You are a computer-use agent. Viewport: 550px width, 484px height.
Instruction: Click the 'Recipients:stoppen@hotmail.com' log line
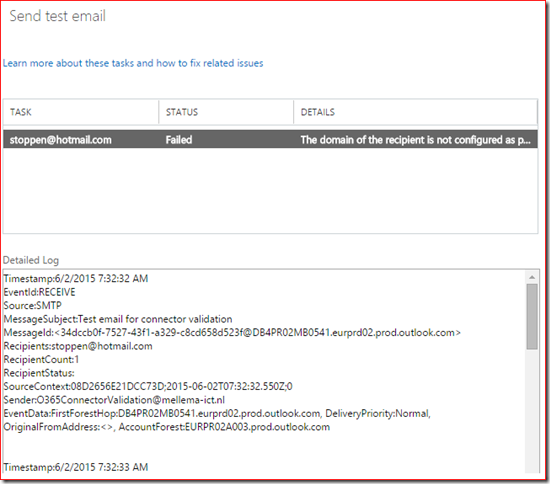click(78, 346)
